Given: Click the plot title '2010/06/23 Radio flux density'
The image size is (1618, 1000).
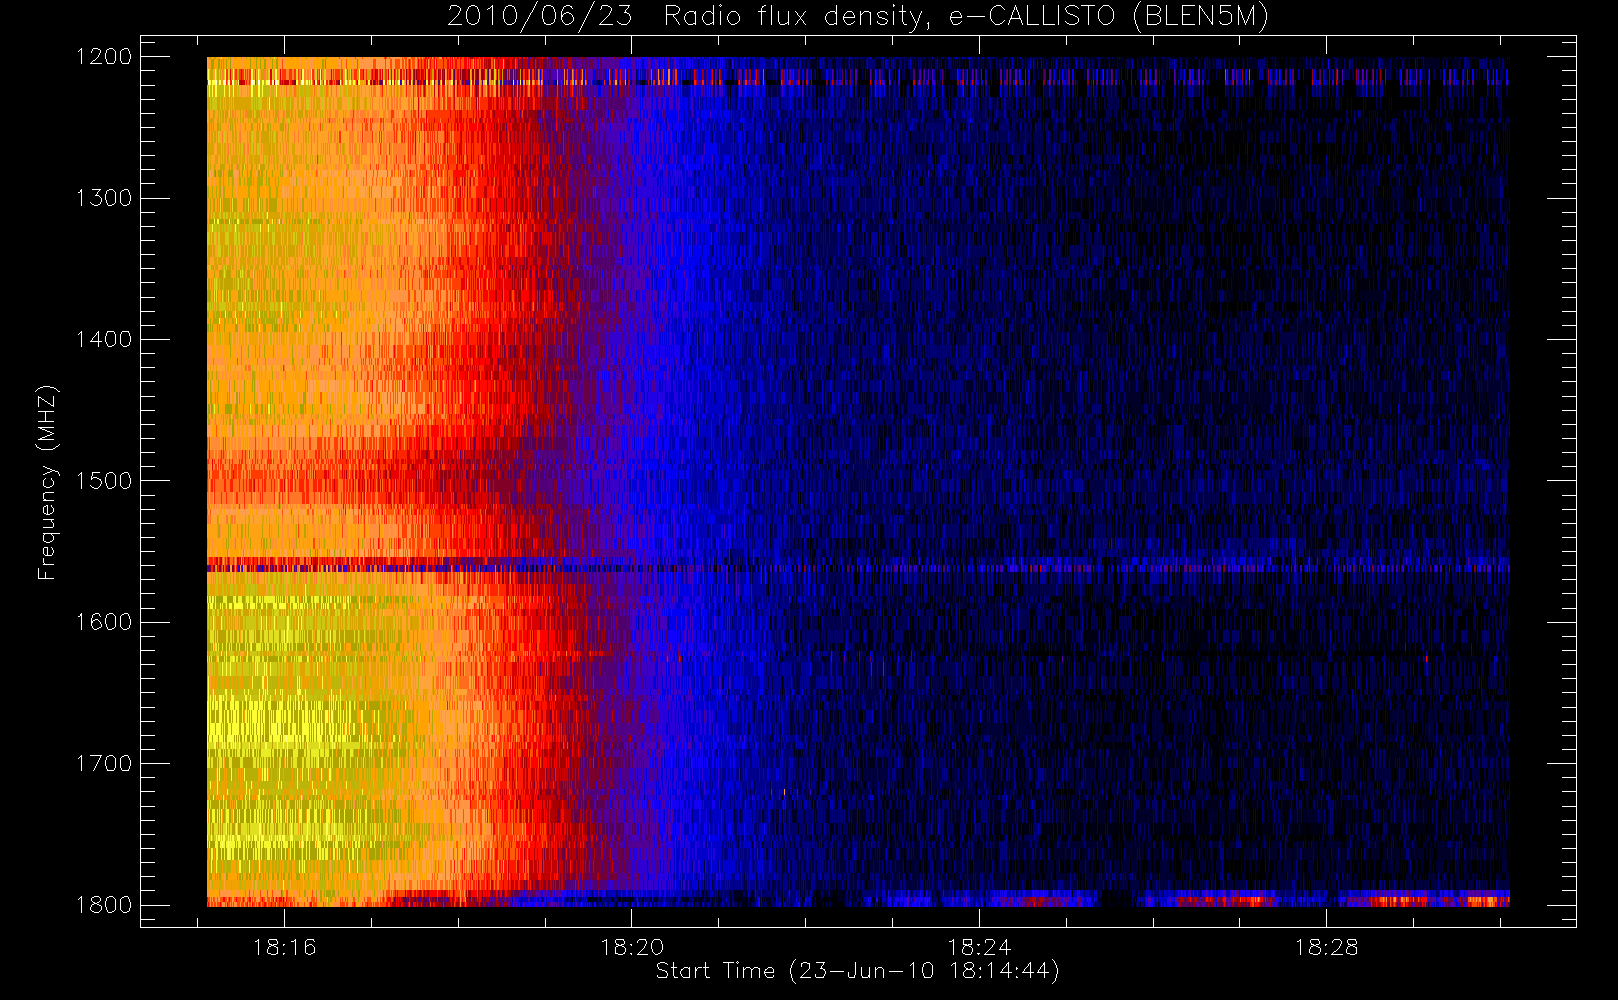Looking at the screenshot, I should (x=857, y=17).
